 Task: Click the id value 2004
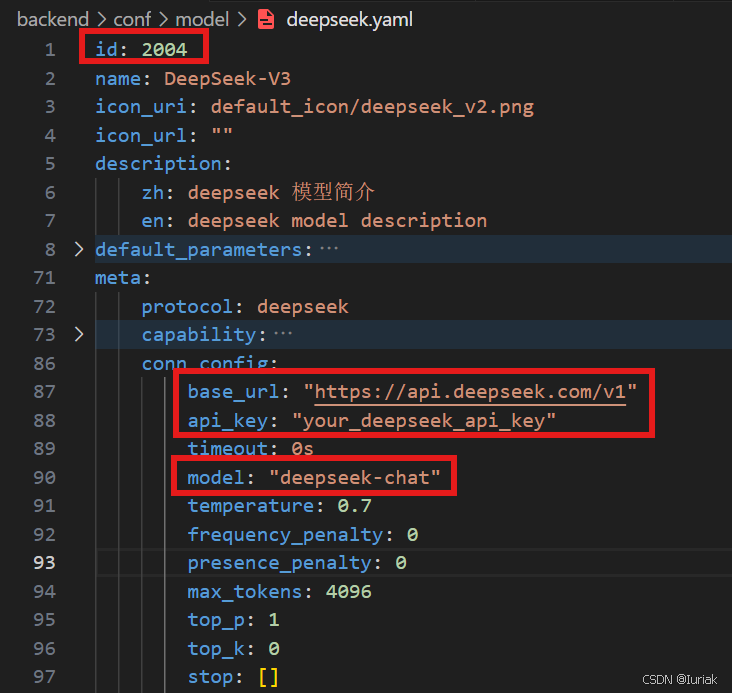point(164,50)
